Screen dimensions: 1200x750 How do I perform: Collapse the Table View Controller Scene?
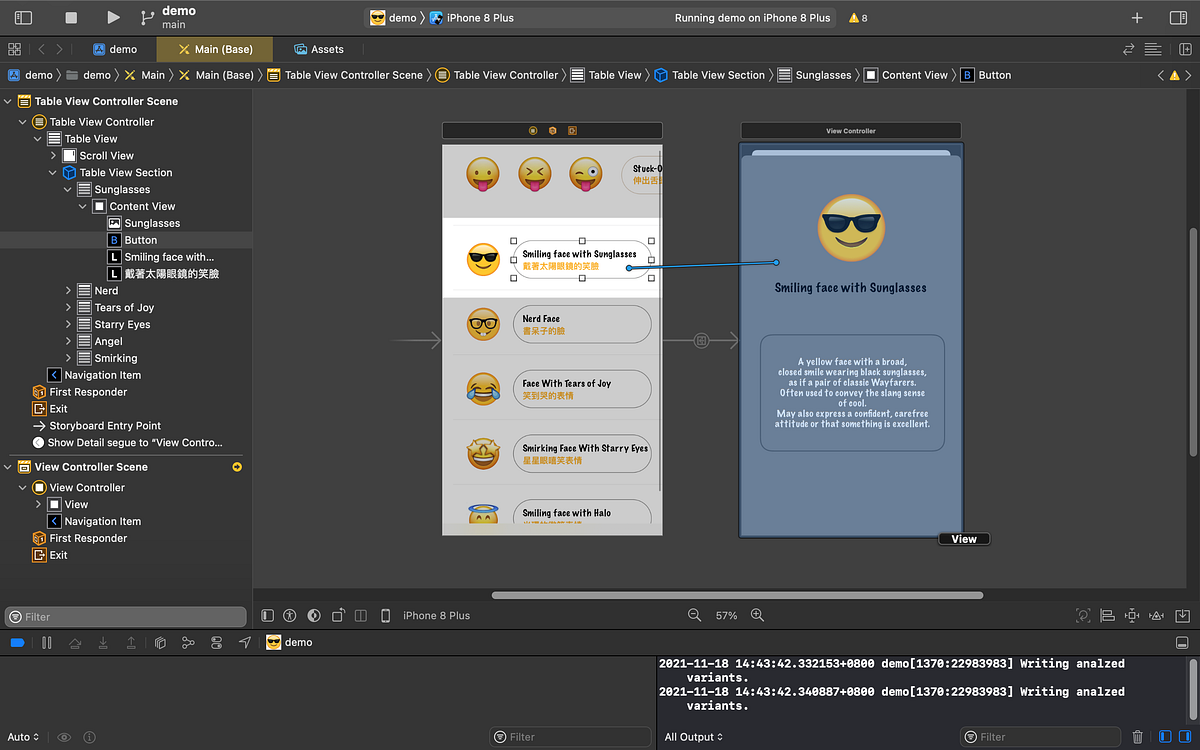coord(8,100)
